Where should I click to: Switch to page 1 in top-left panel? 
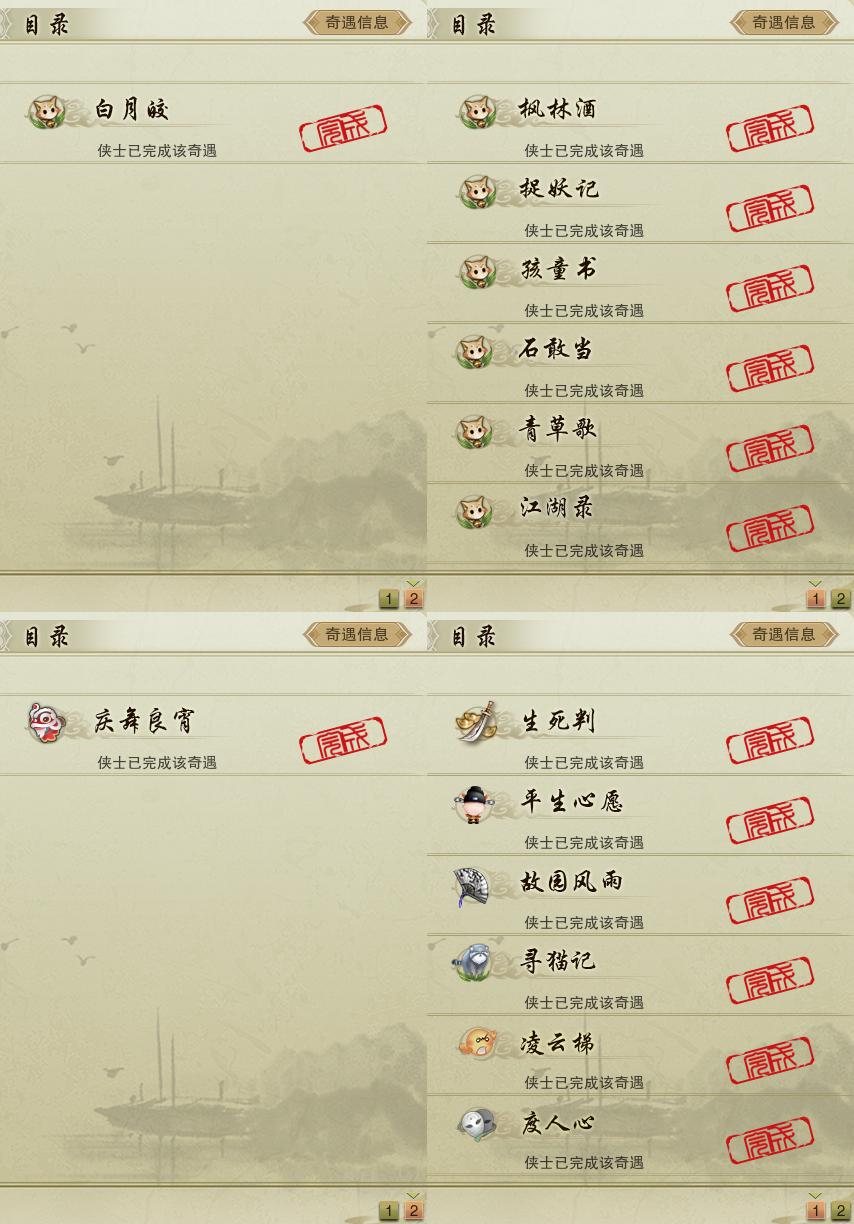click(x=389, y=599)
